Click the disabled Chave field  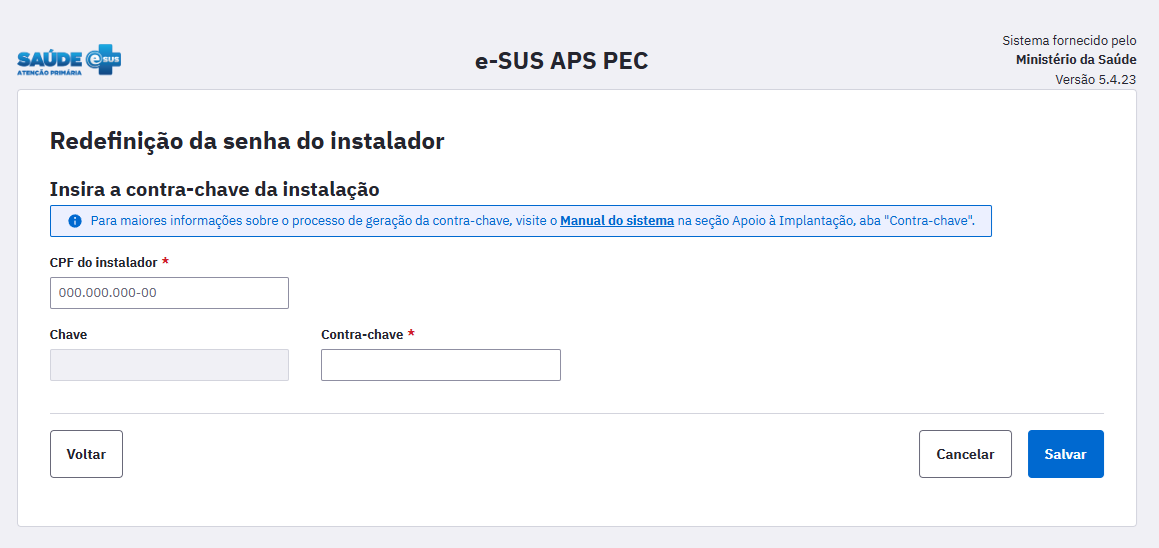(x=169, y=365)
